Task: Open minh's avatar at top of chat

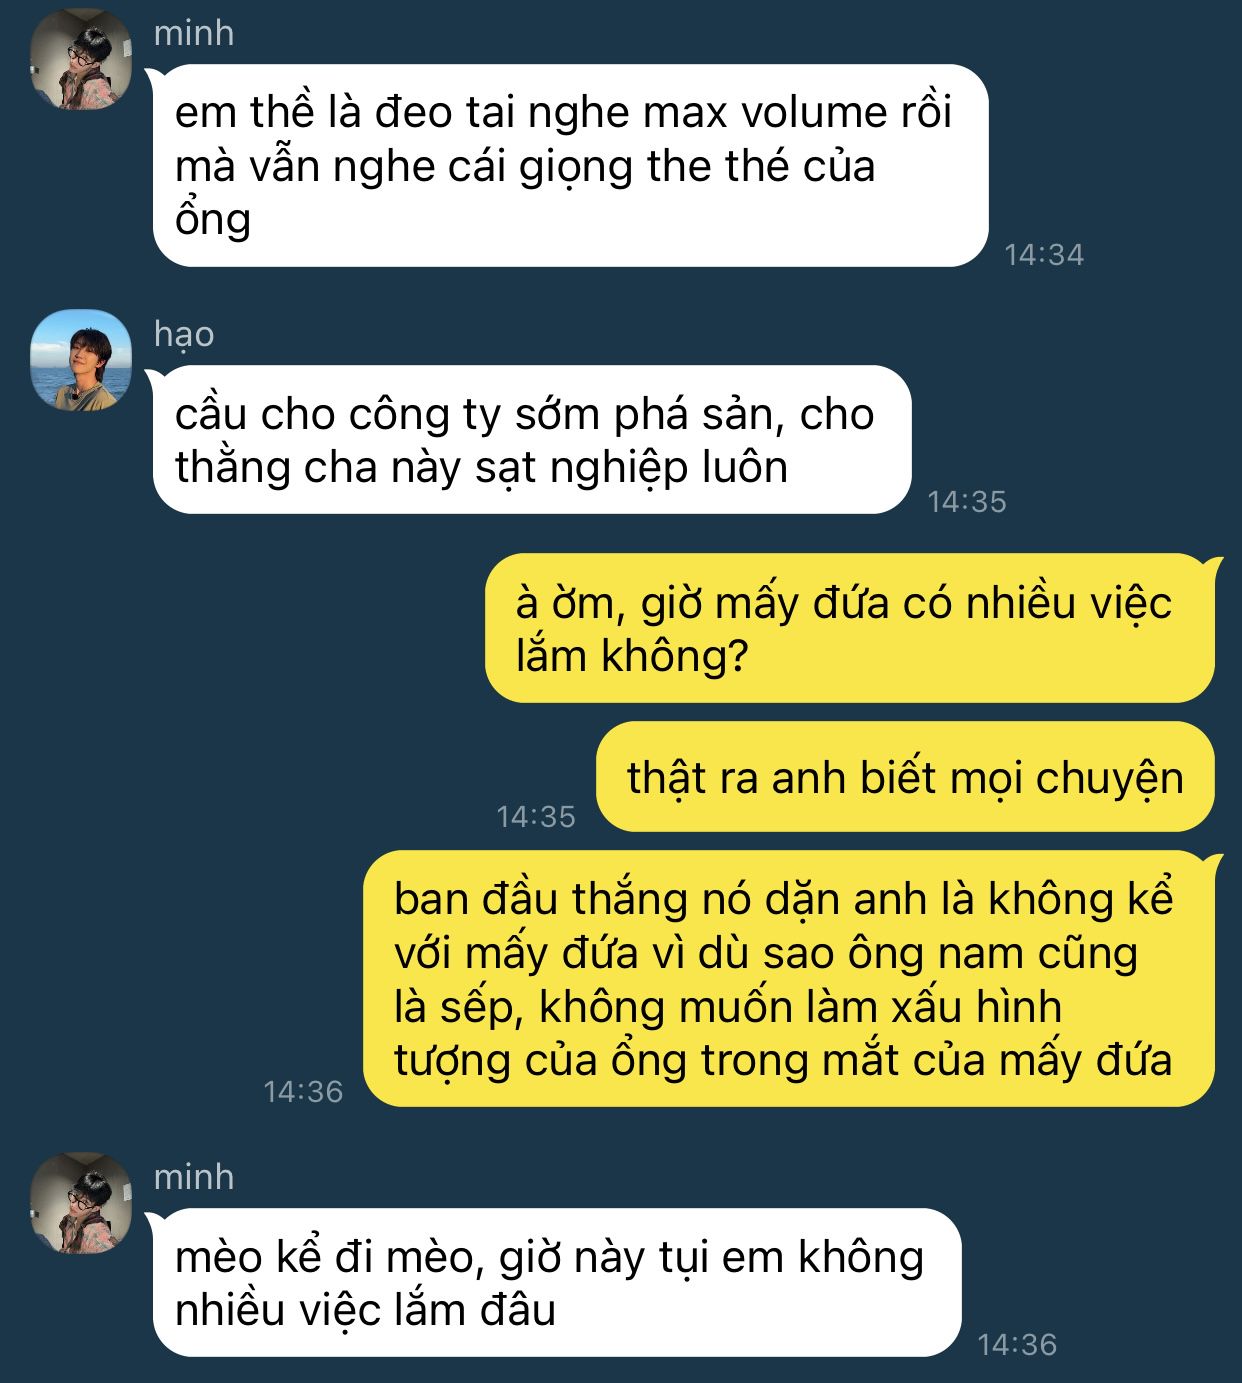Action: (x=81, y=59)
